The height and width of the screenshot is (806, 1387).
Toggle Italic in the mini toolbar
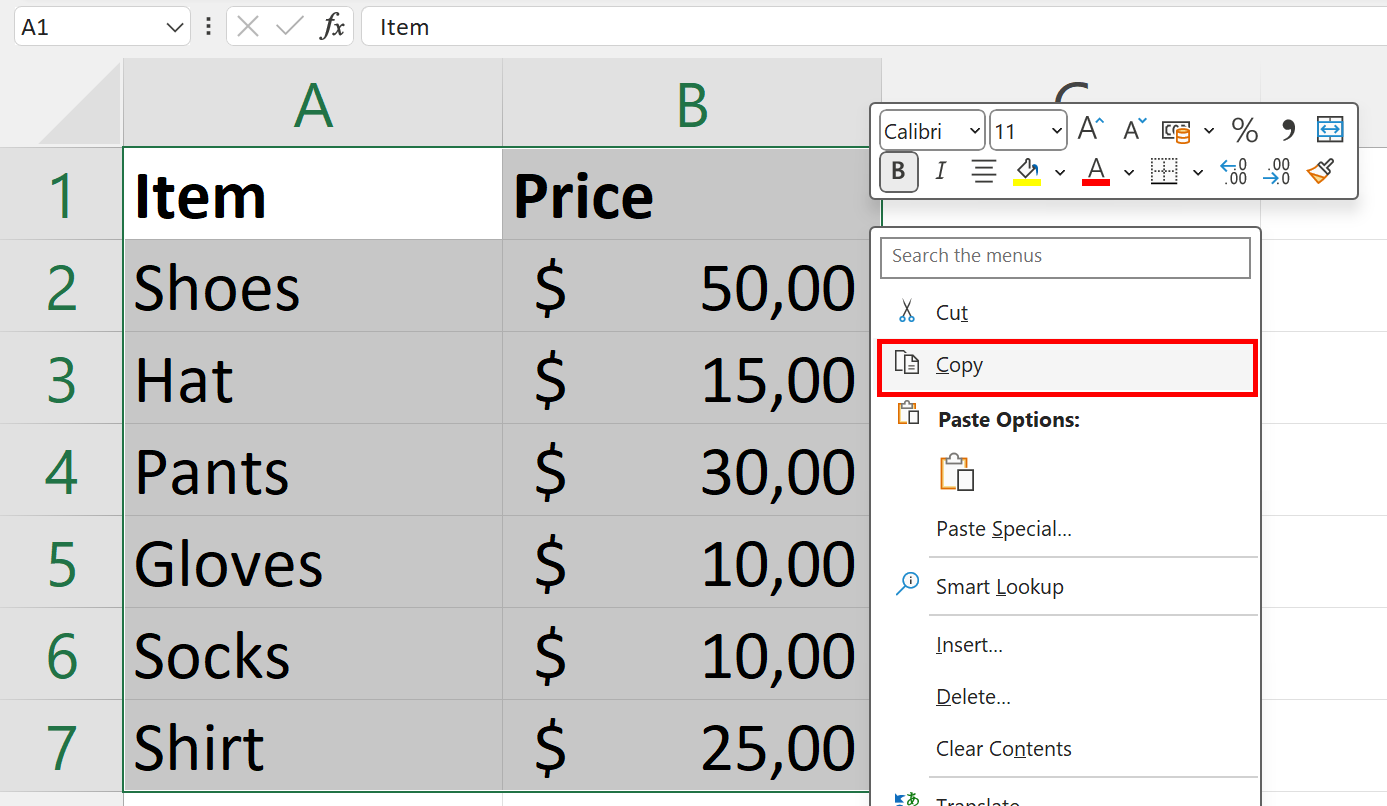click(x=940, y=172)
